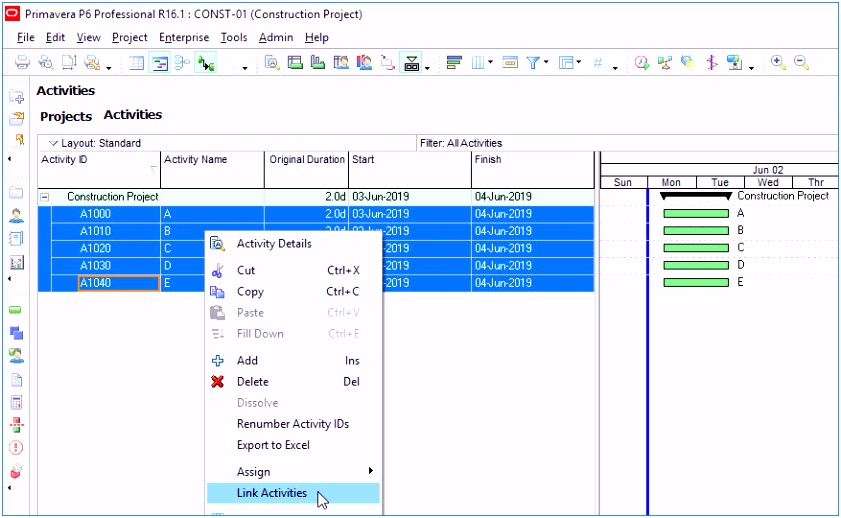The width and height of the screenshot is (841, 518).
Task: Open the Expenses calculator sidebar icon
Action: point(16,402)
